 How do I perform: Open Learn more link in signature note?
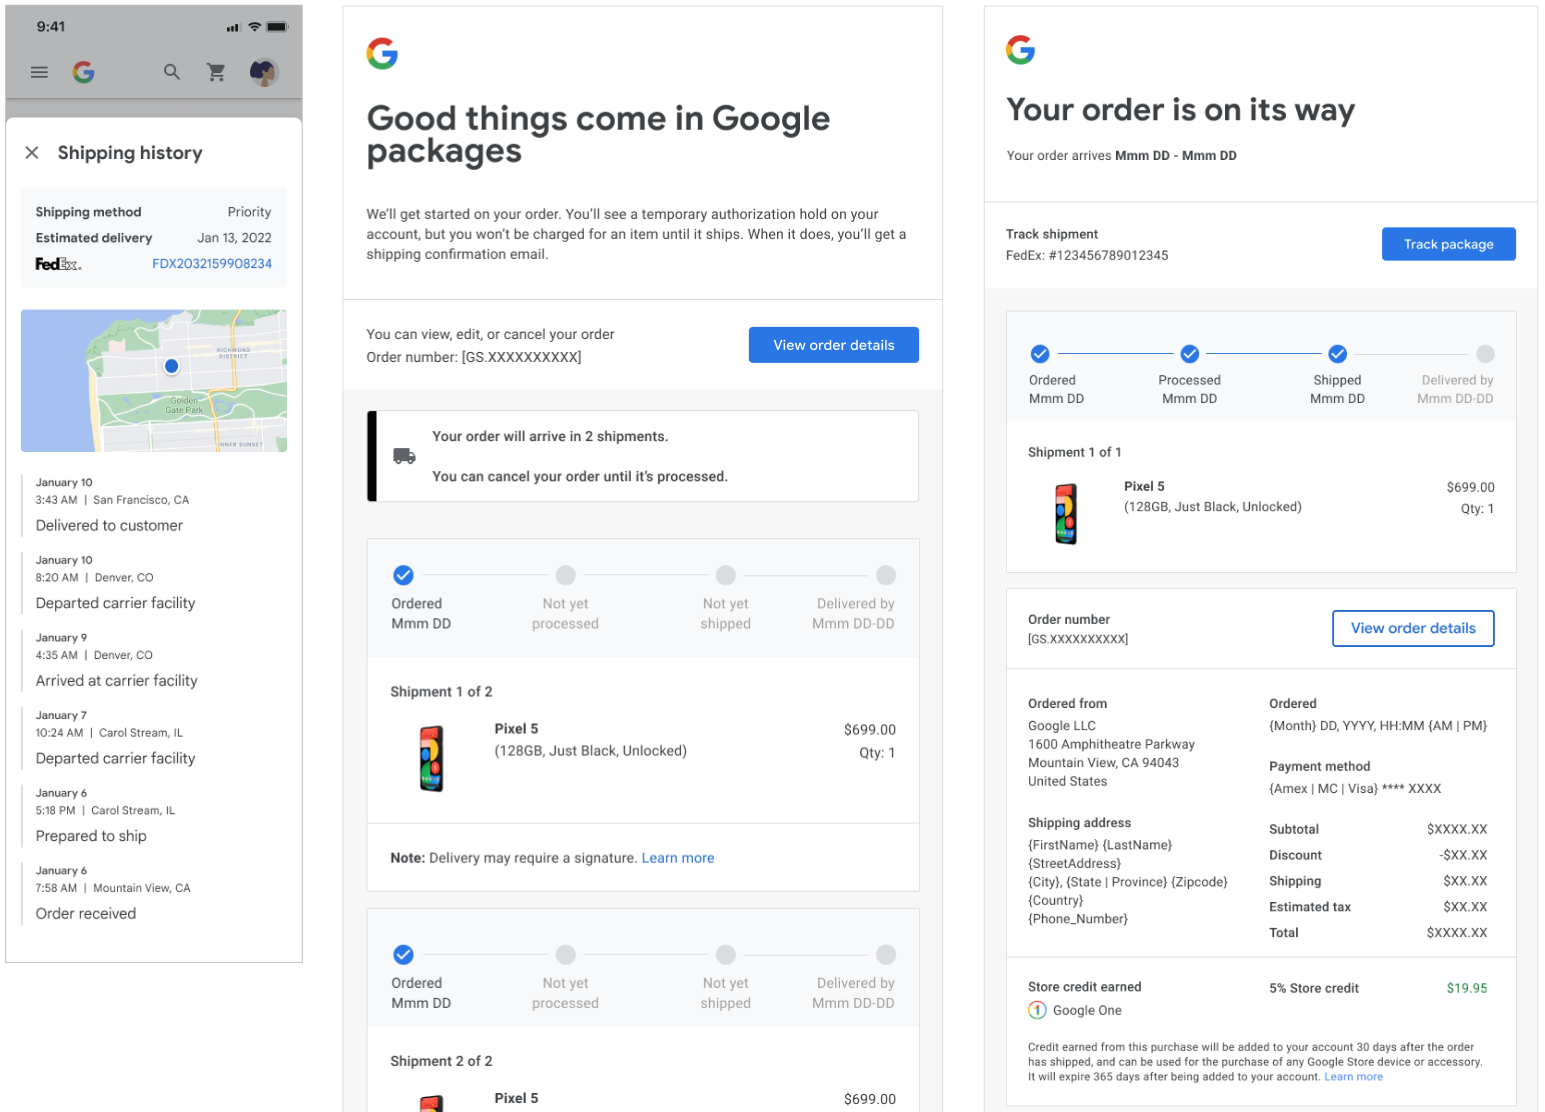(678, 858)
